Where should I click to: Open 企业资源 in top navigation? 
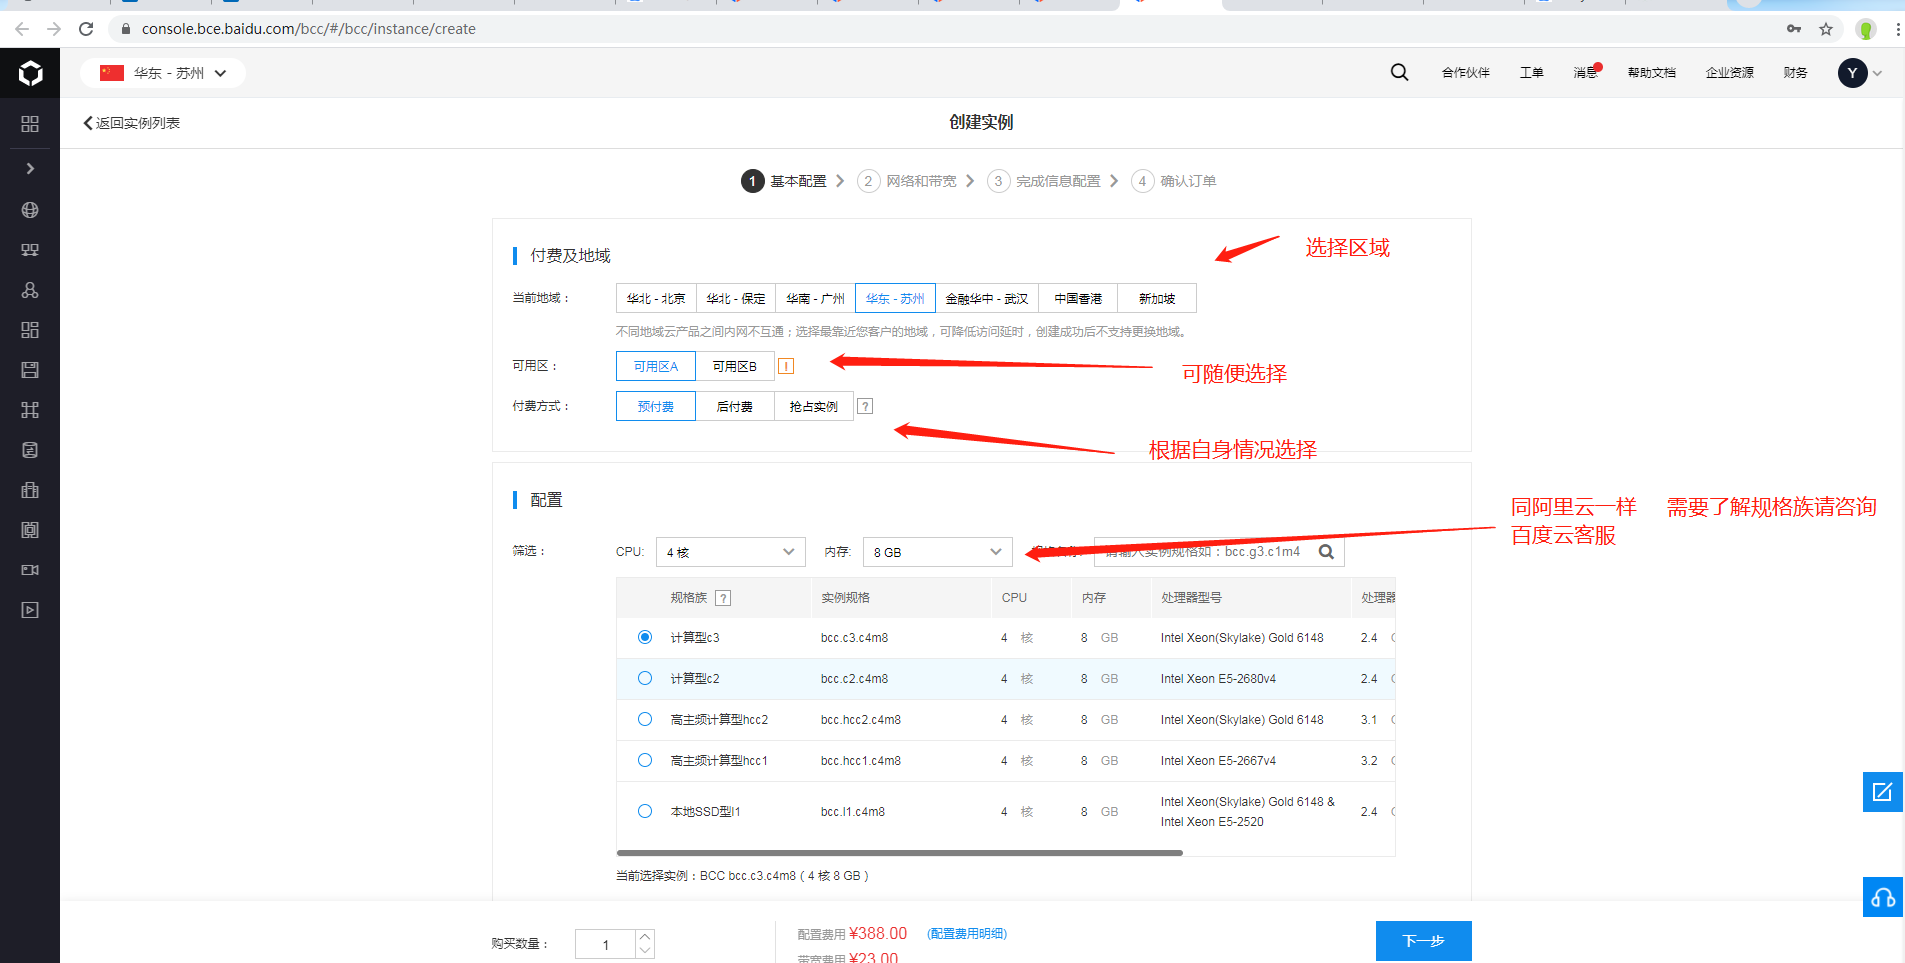coord(1730,73)
